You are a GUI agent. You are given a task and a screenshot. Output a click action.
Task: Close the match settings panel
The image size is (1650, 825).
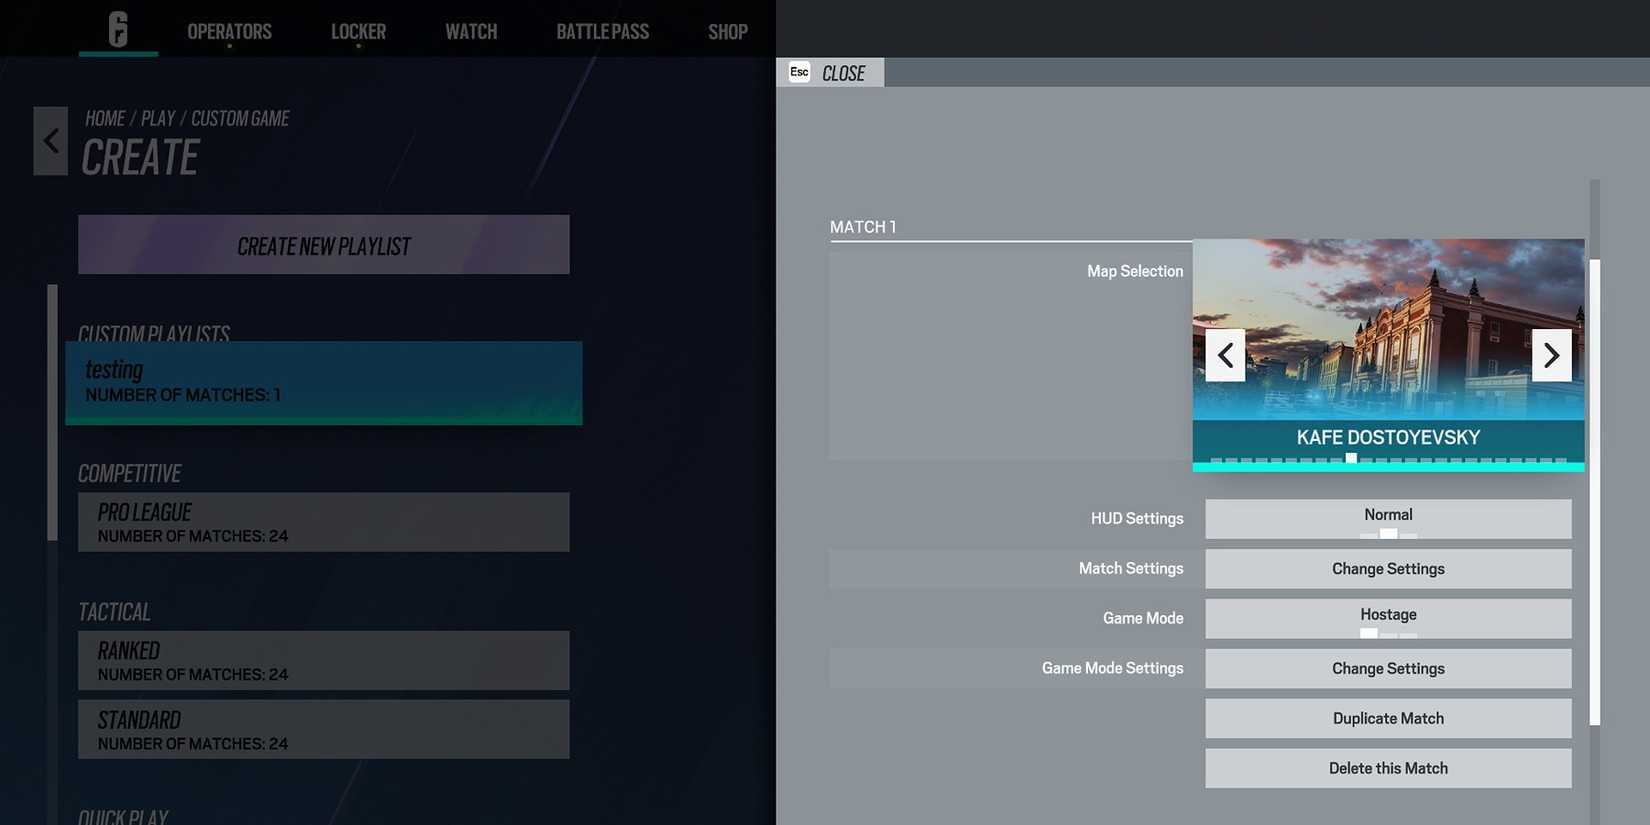click(x=830, y=72)
